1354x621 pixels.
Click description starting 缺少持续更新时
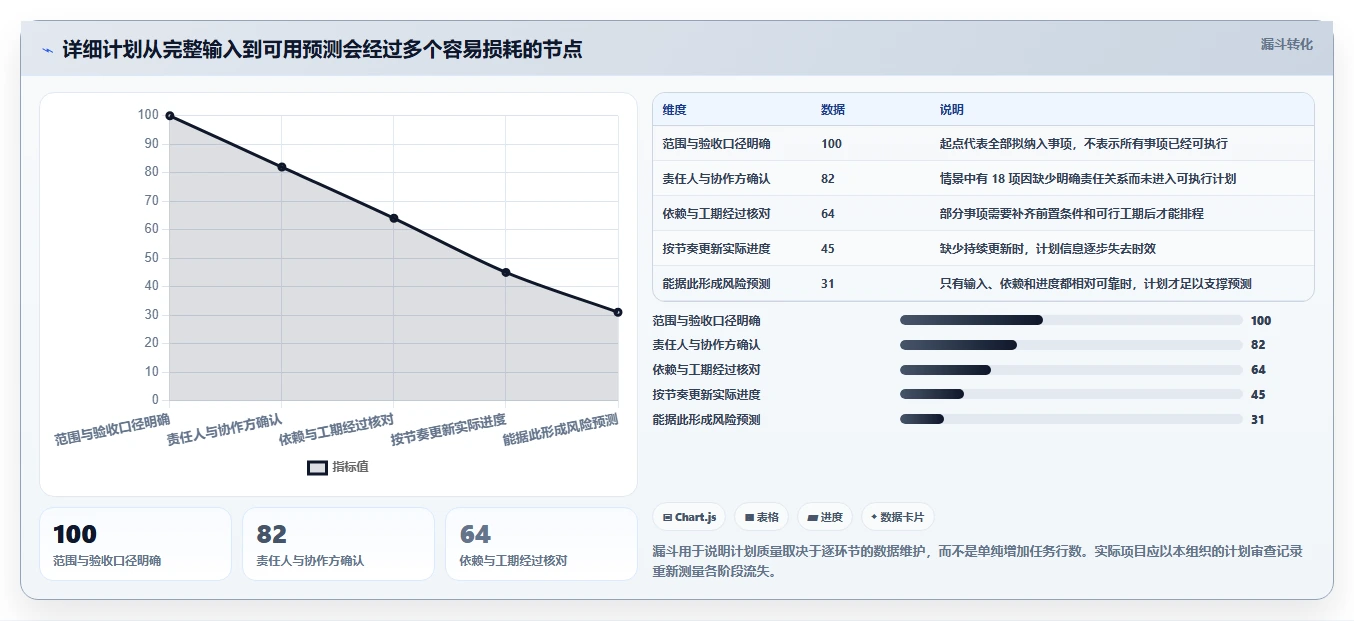coord(1047,249)
